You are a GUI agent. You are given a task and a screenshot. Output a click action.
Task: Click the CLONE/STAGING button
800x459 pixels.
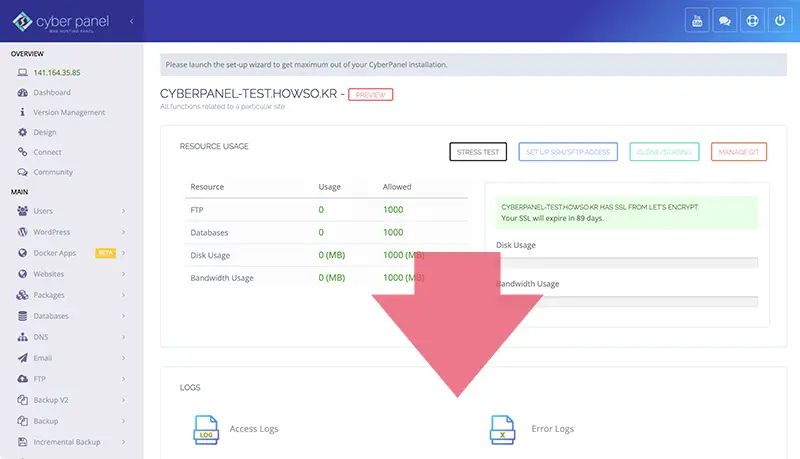[x=664, y=151]
